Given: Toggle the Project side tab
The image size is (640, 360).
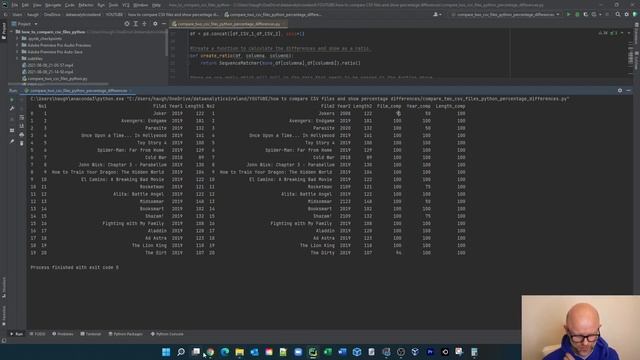Looking at the screenshot, I should [x=4, y=31].
